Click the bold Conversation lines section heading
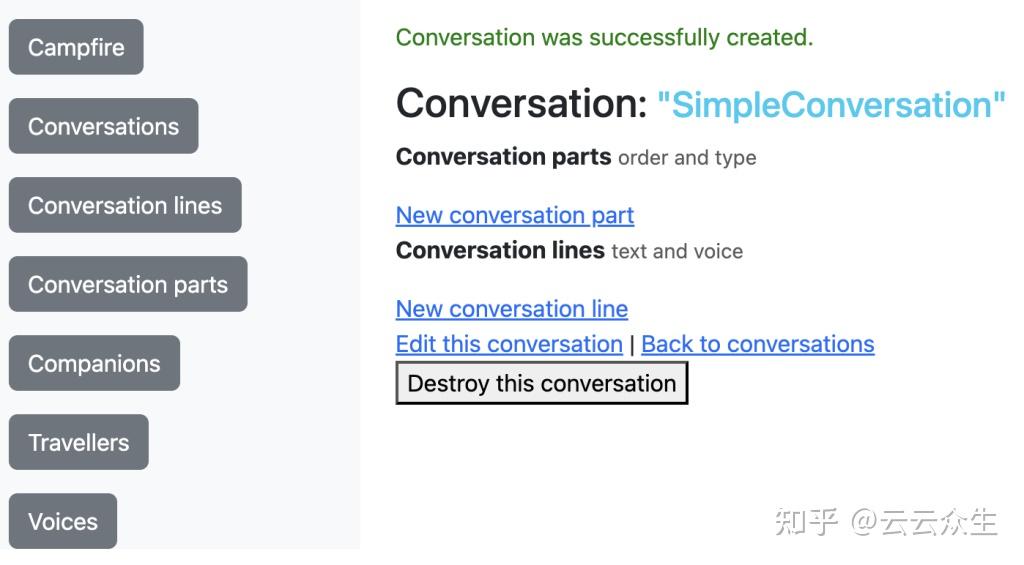 [500, 251]
